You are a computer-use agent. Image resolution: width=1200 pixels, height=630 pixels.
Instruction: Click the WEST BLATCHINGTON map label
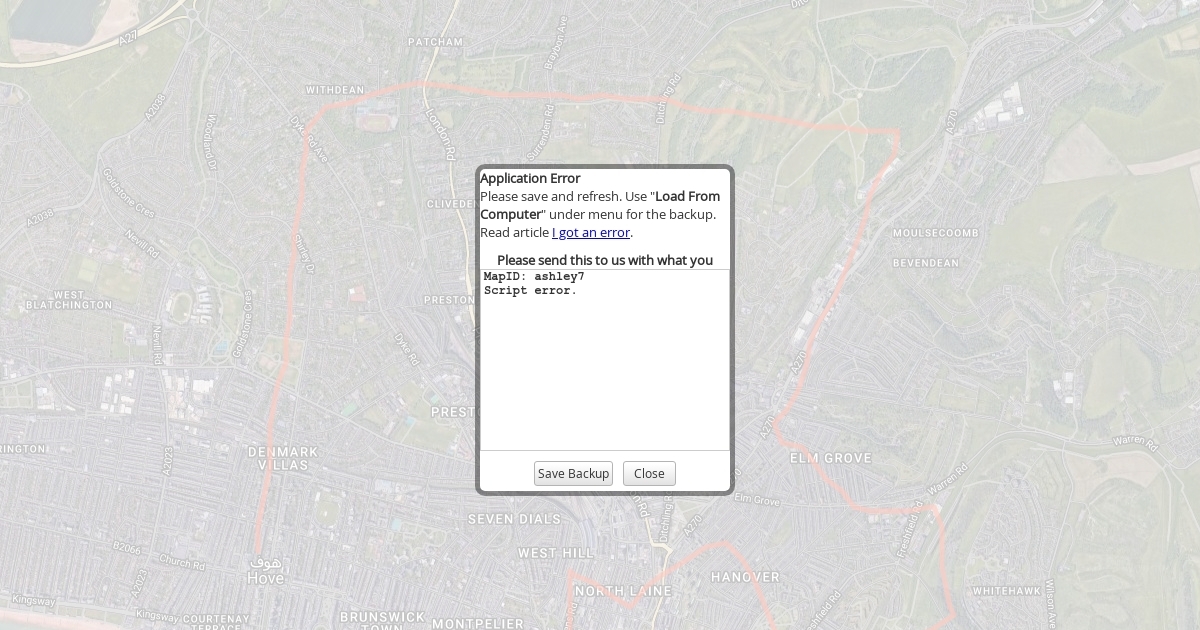coord(69,300)
